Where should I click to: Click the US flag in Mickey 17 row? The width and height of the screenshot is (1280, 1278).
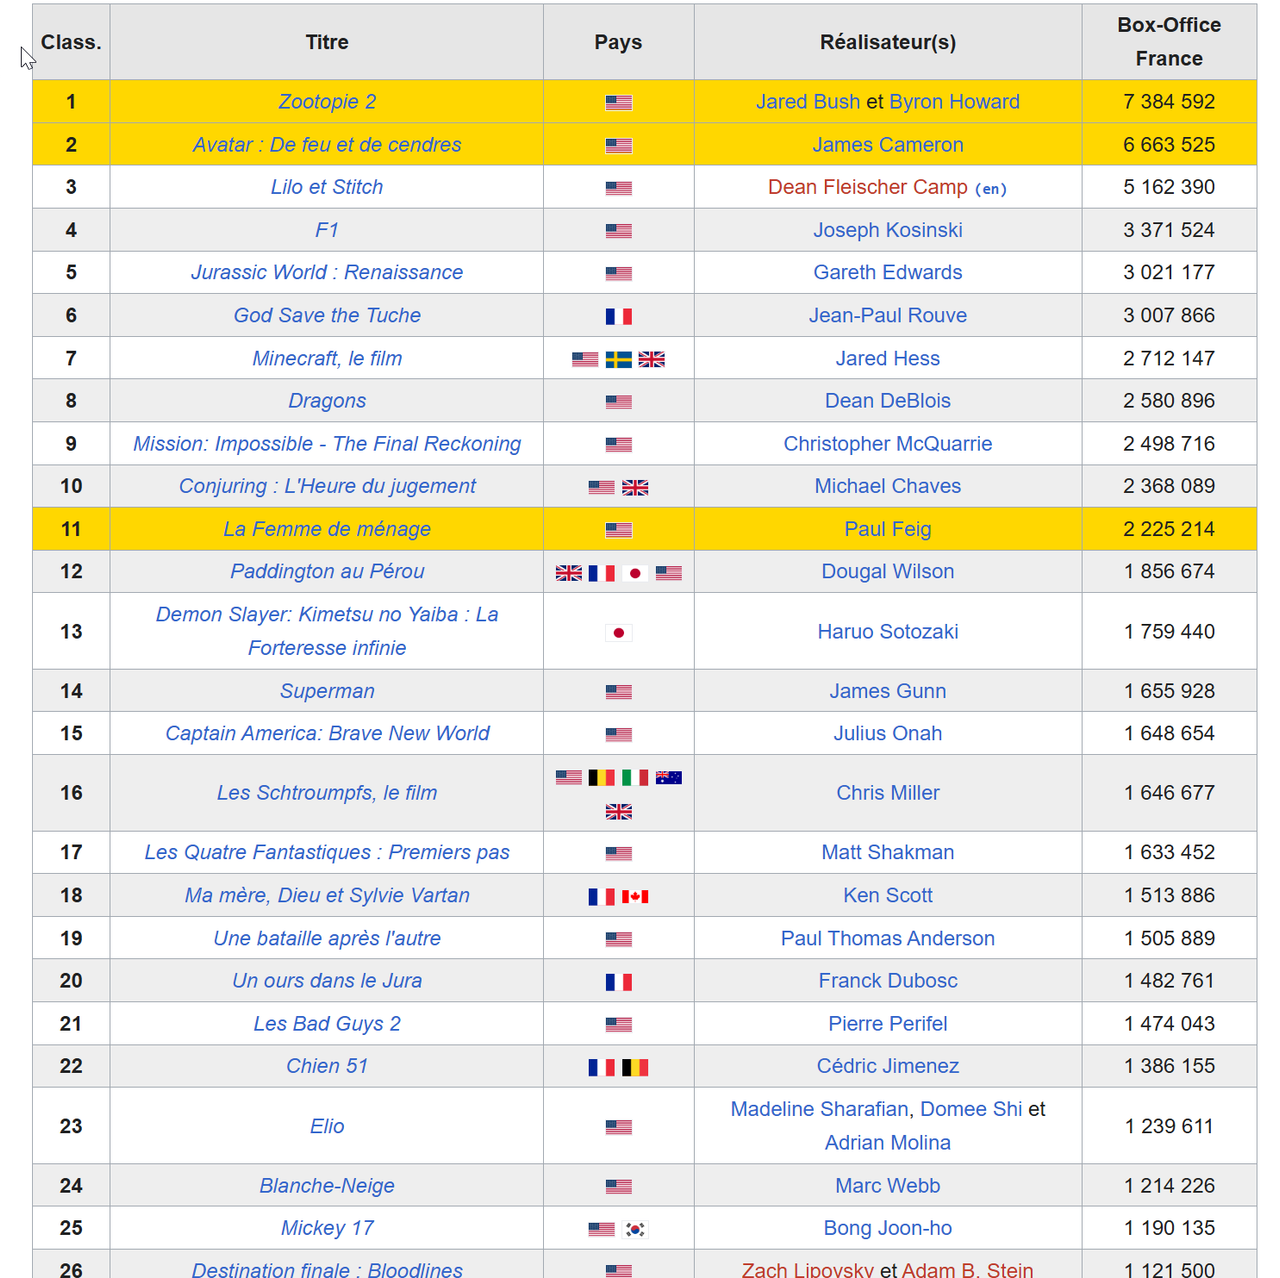click(602, 1229)
